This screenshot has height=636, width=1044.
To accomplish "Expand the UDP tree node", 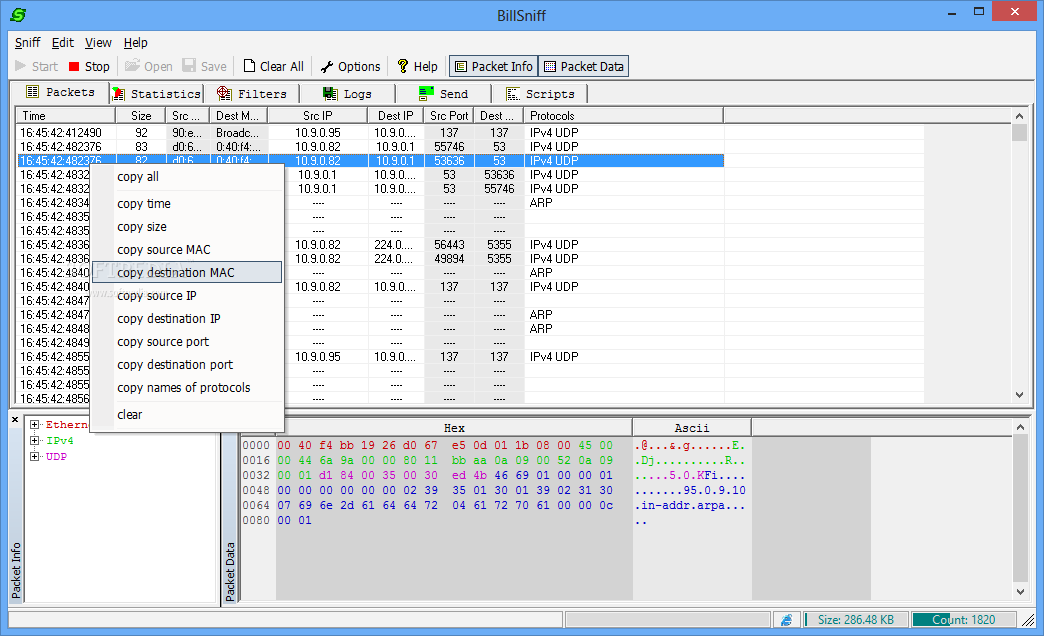I will 35,456.
